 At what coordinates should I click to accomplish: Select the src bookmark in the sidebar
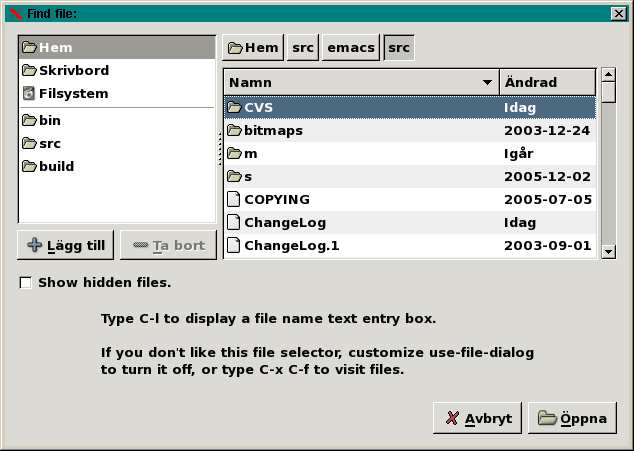tap(117, 143)
